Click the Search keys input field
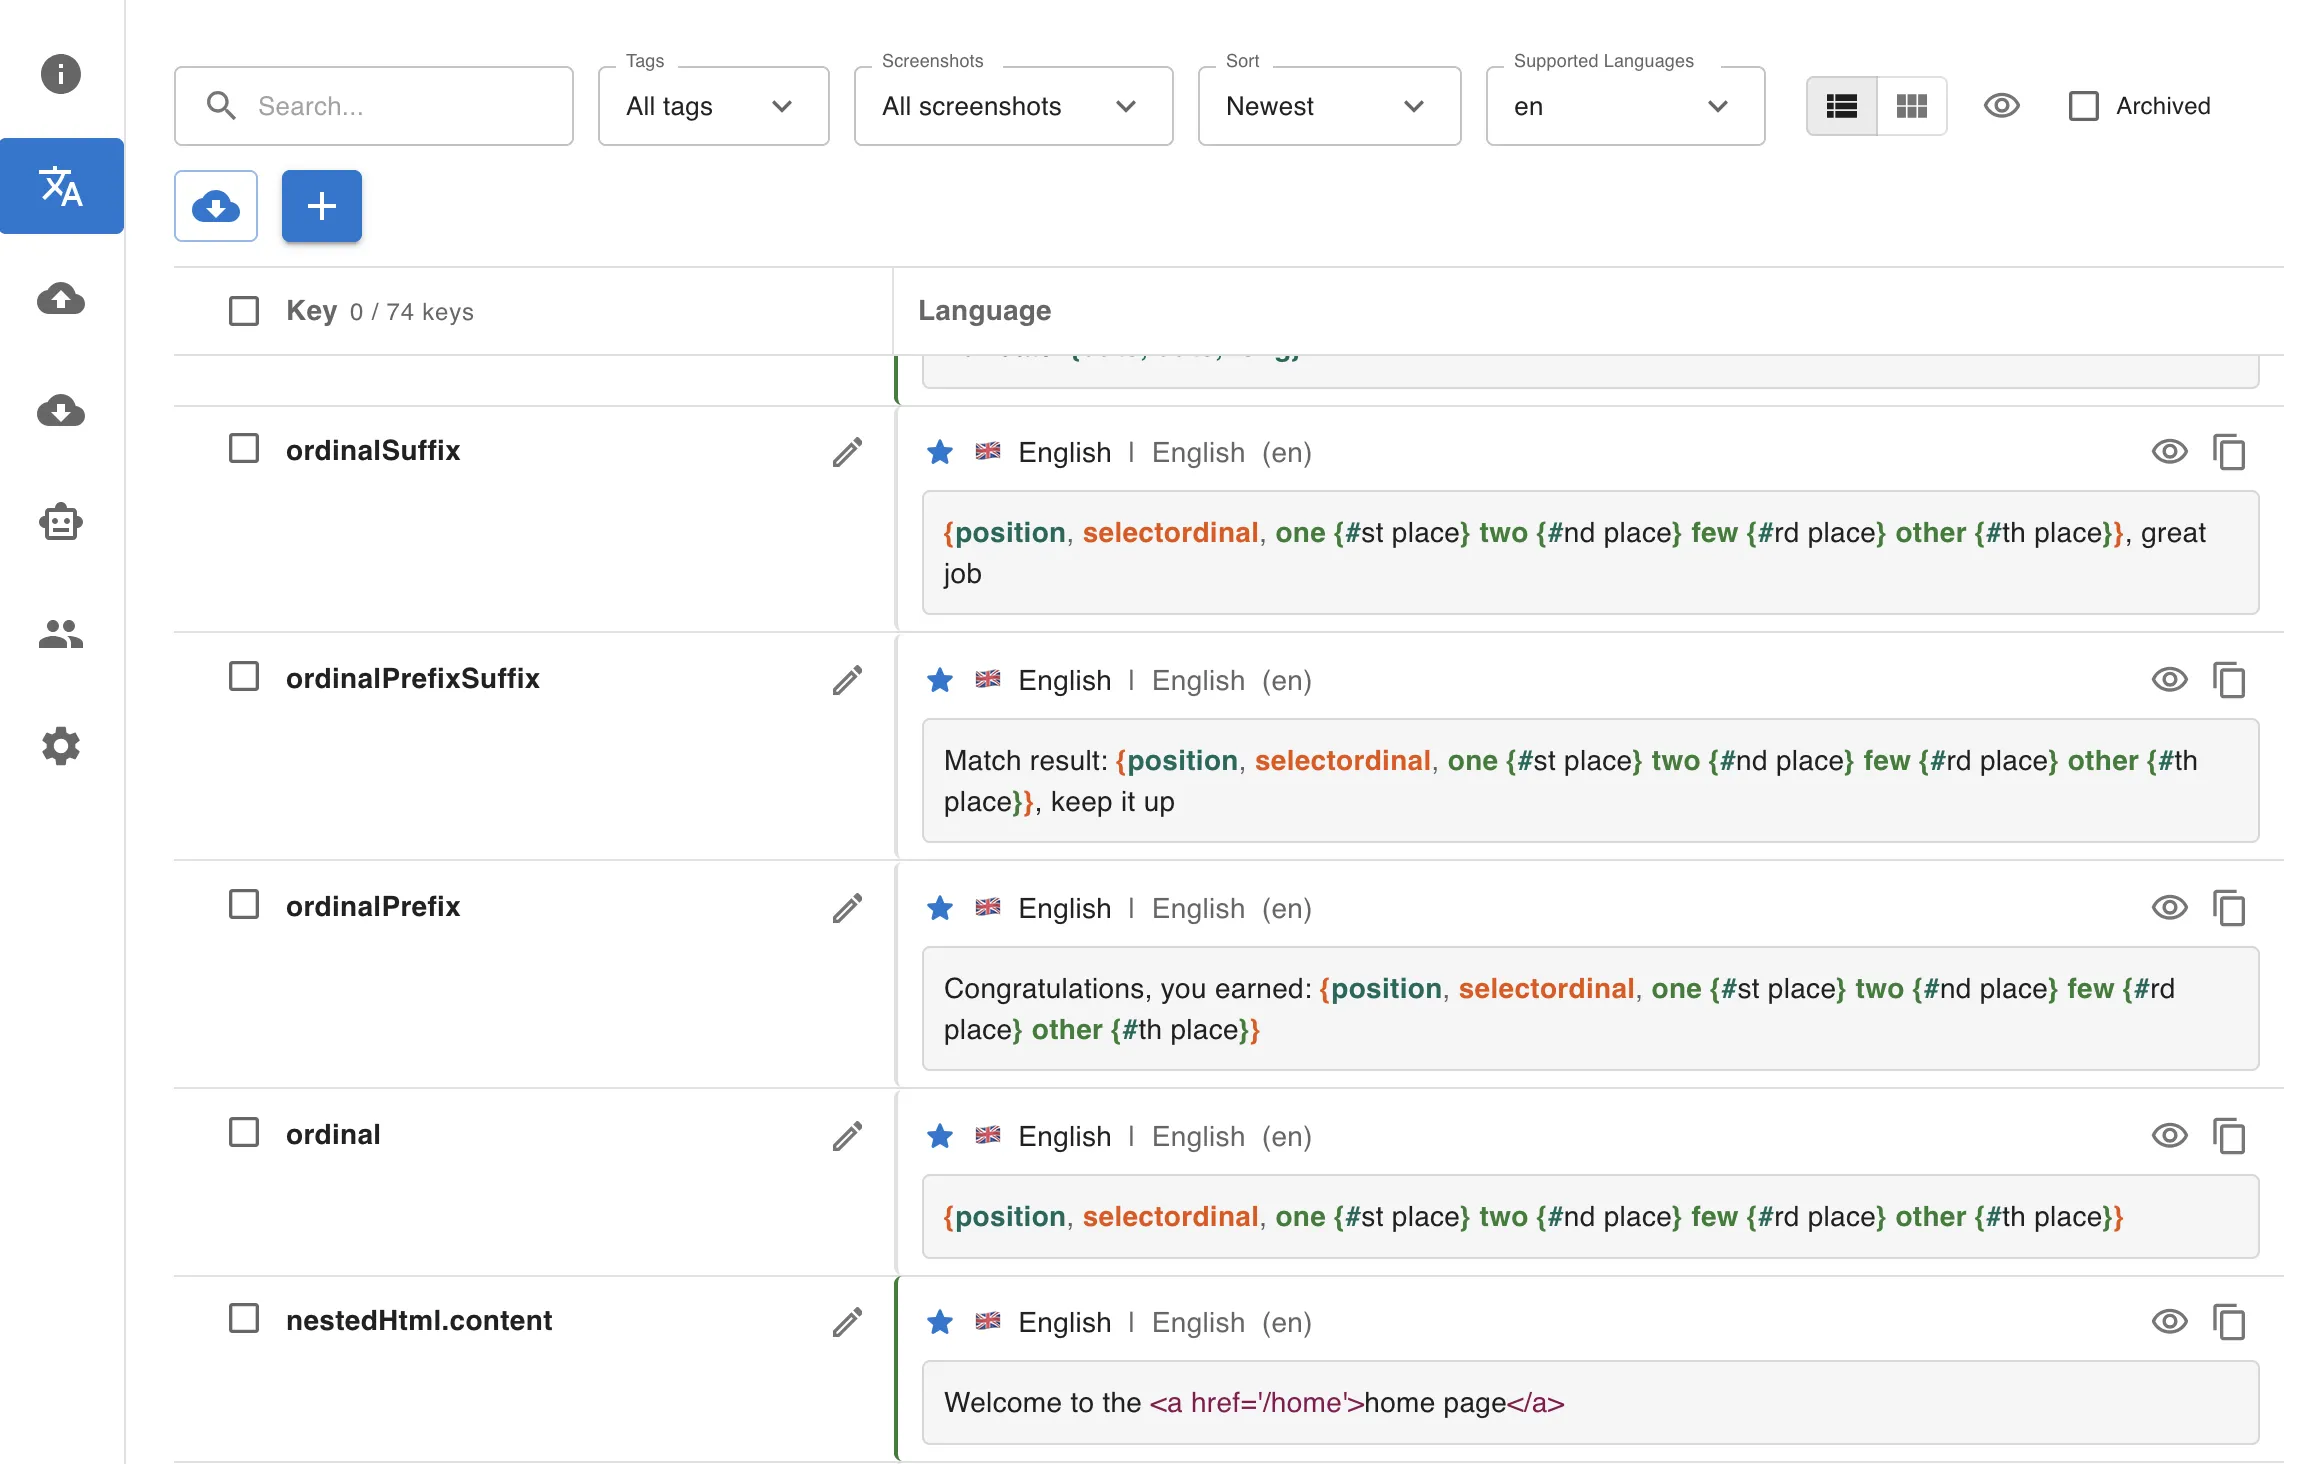 374,106
